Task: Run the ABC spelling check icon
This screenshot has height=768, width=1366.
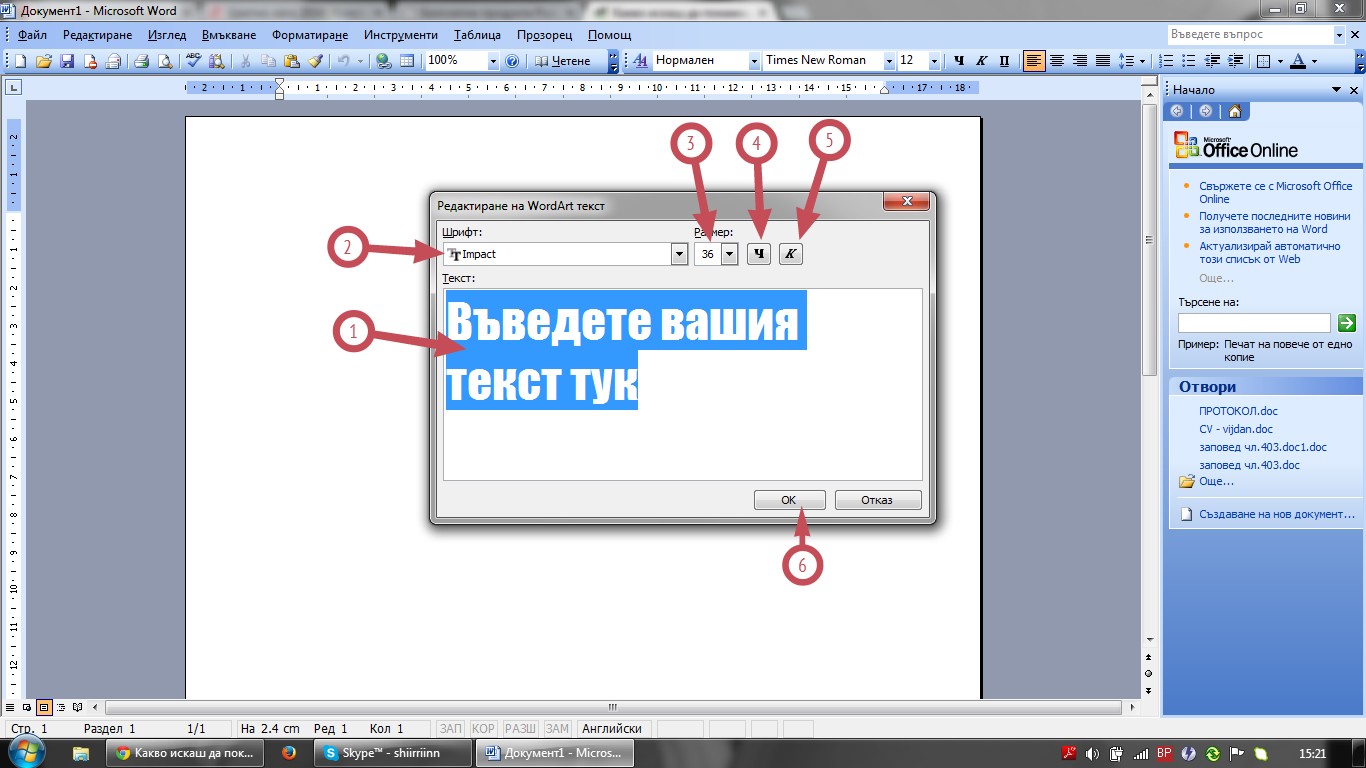Action: tap(193, 61)
